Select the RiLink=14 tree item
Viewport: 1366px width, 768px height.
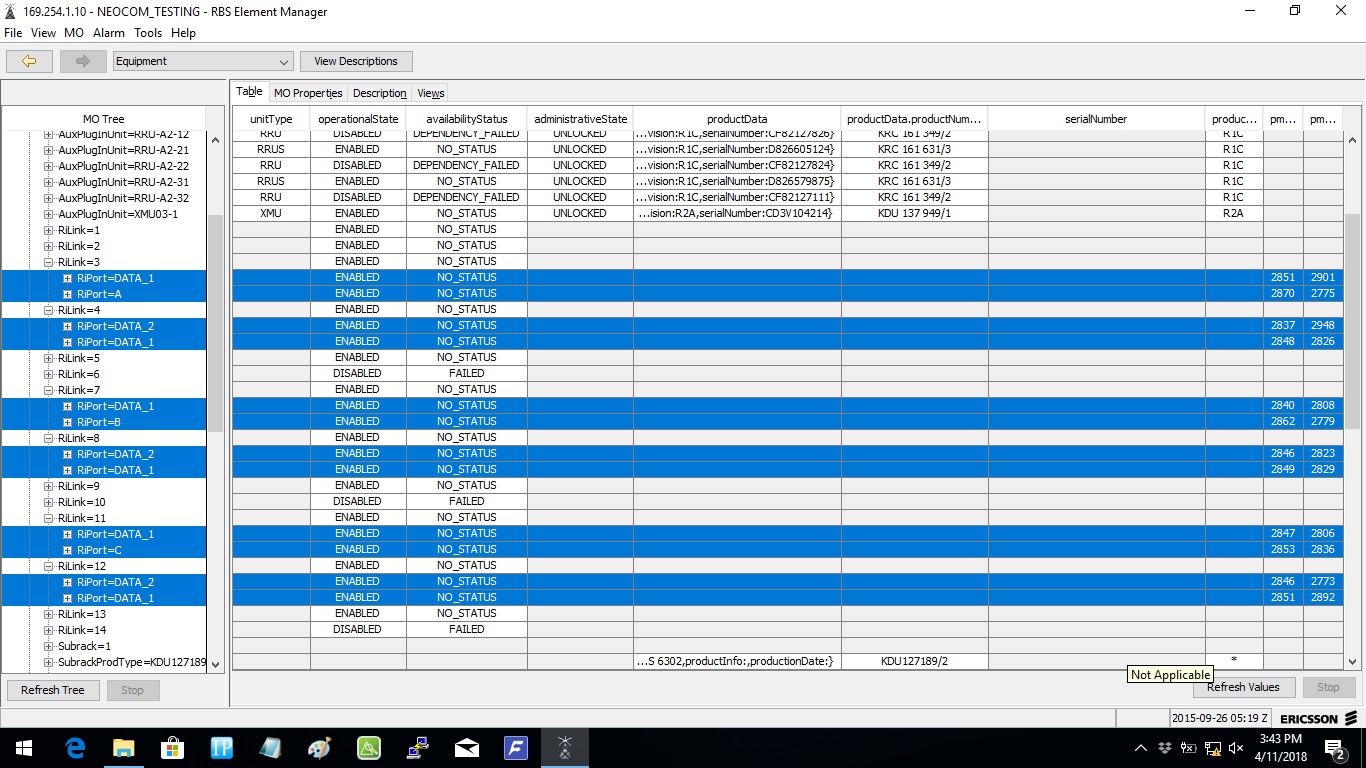82,630
